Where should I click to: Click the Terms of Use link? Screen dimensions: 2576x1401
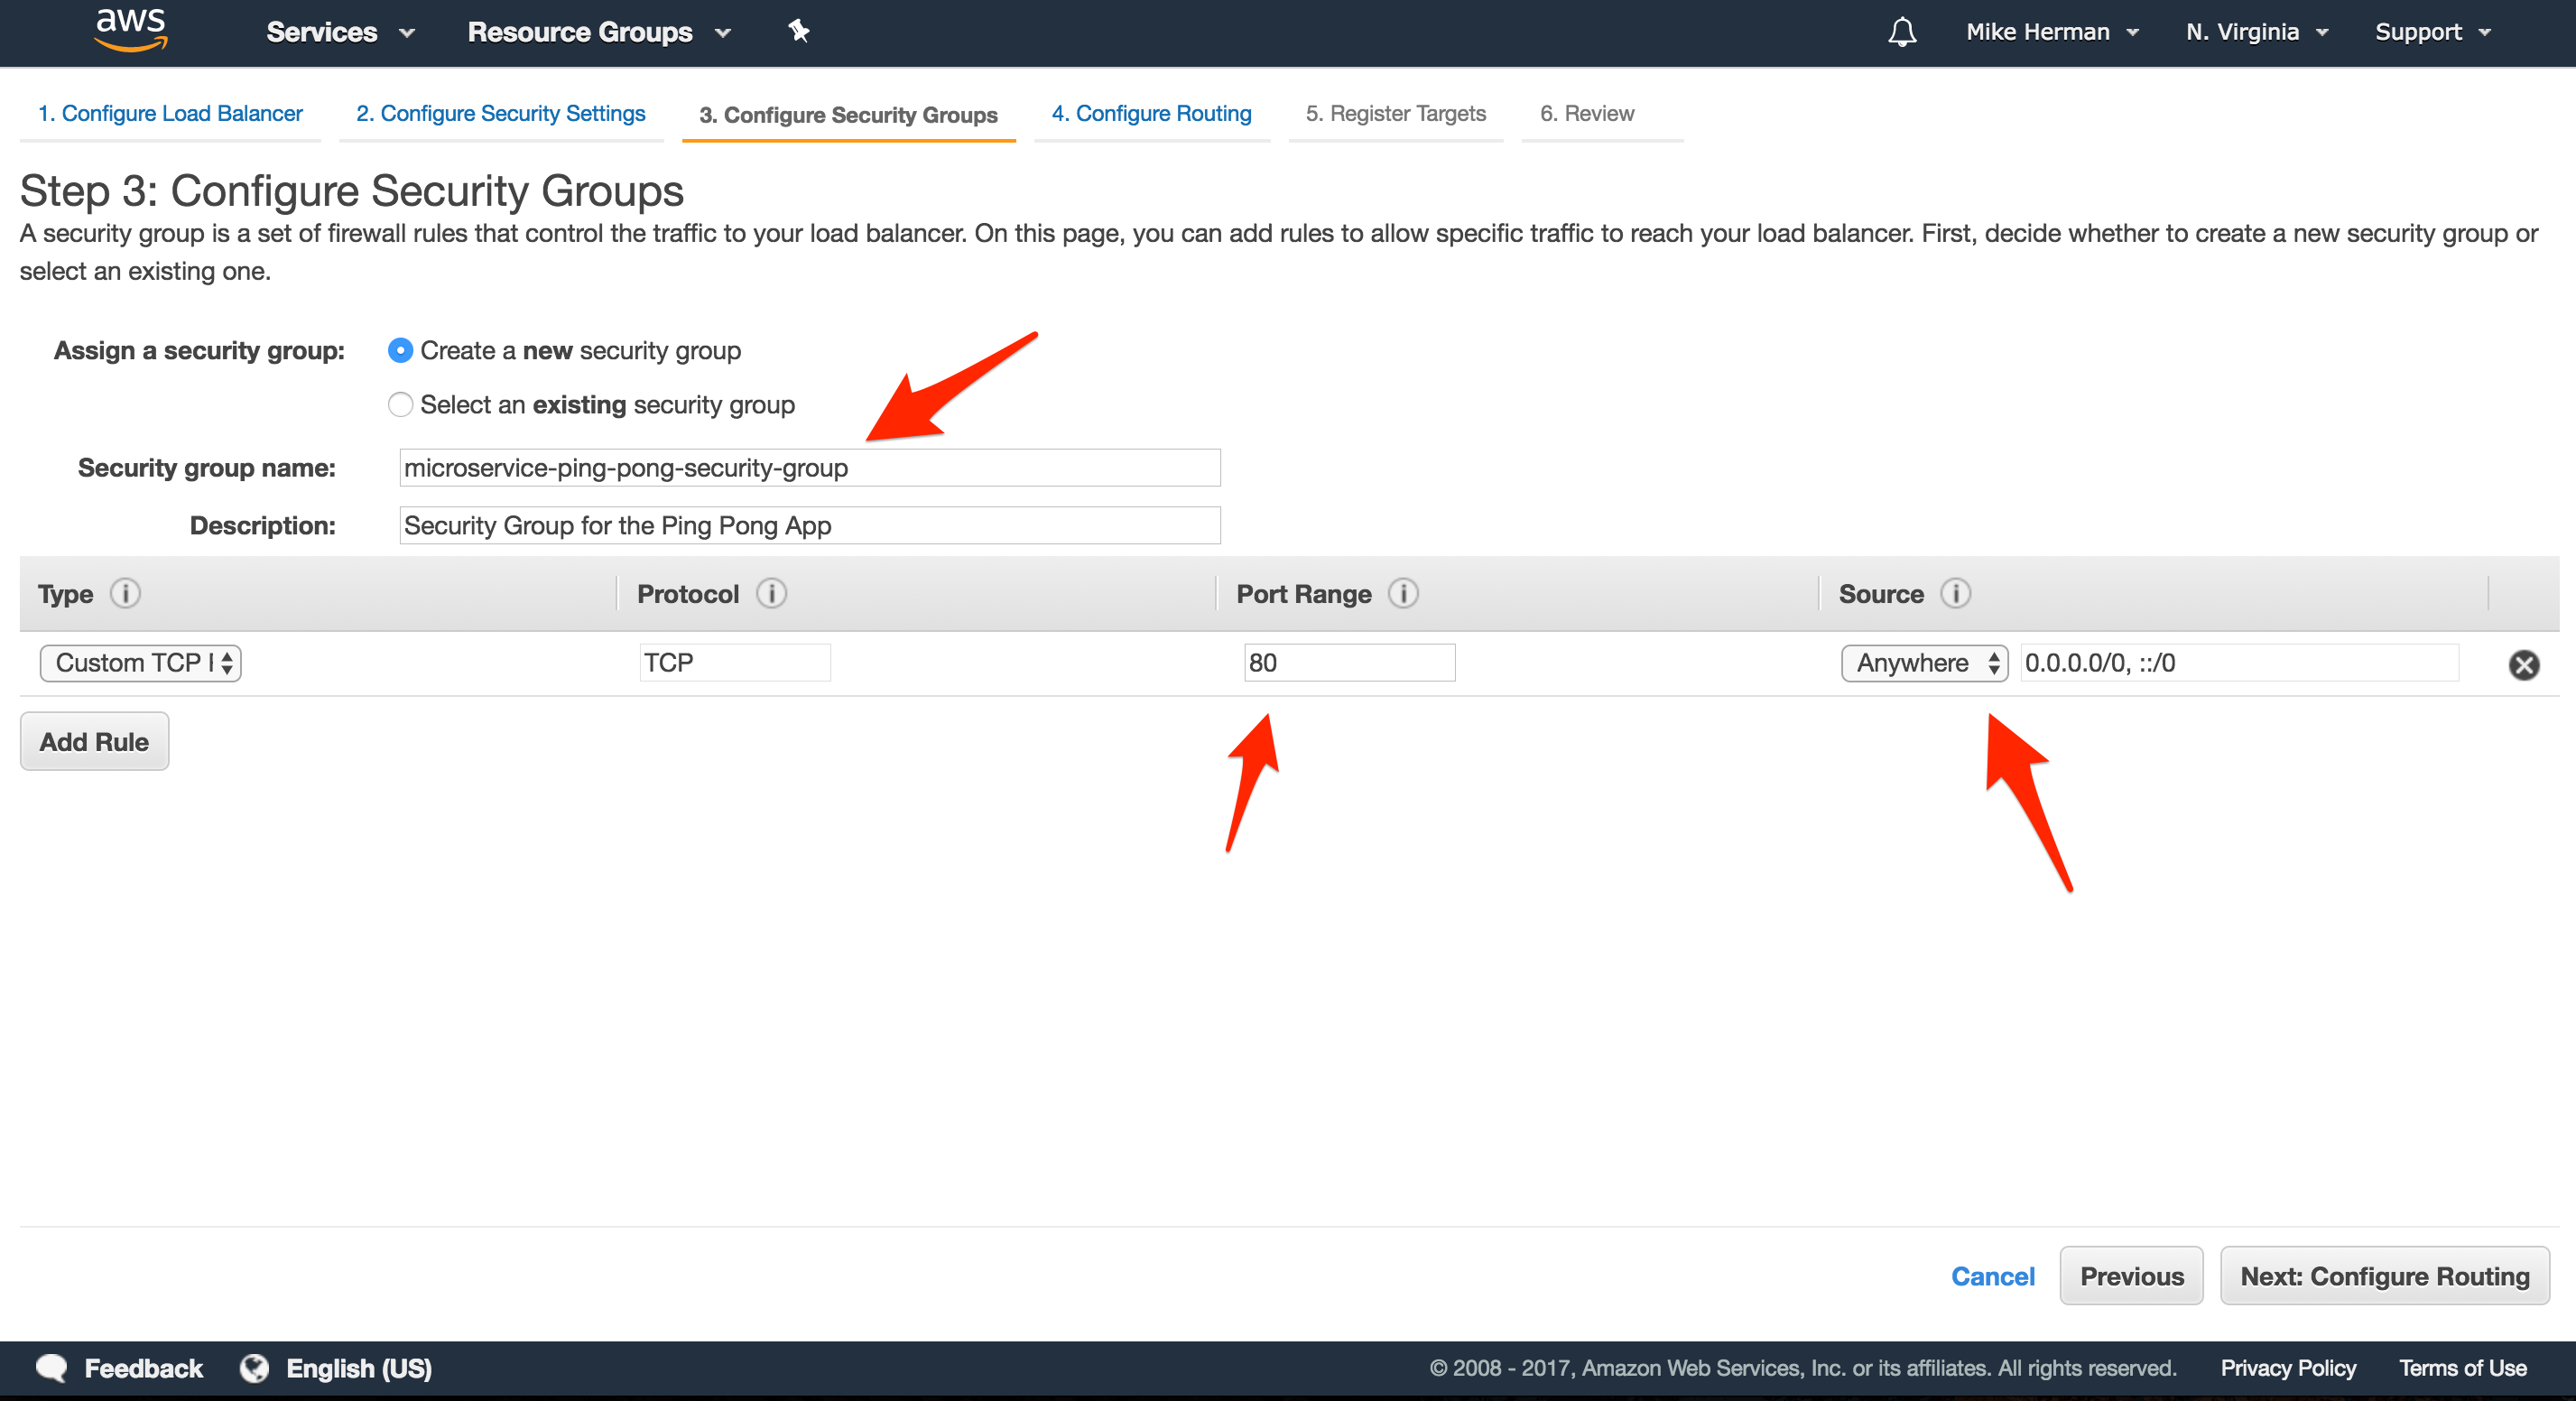point(2462,1368)
